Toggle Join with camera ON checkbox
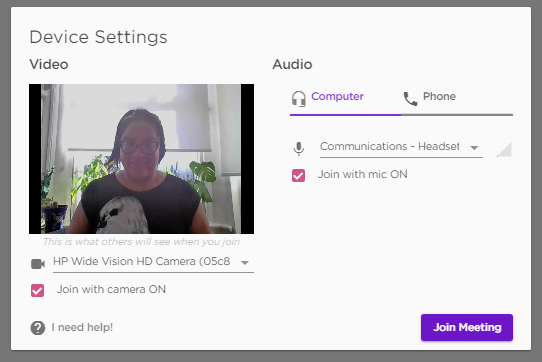The width and height of the screenshot is (542, 362). [x=37, y=290]
